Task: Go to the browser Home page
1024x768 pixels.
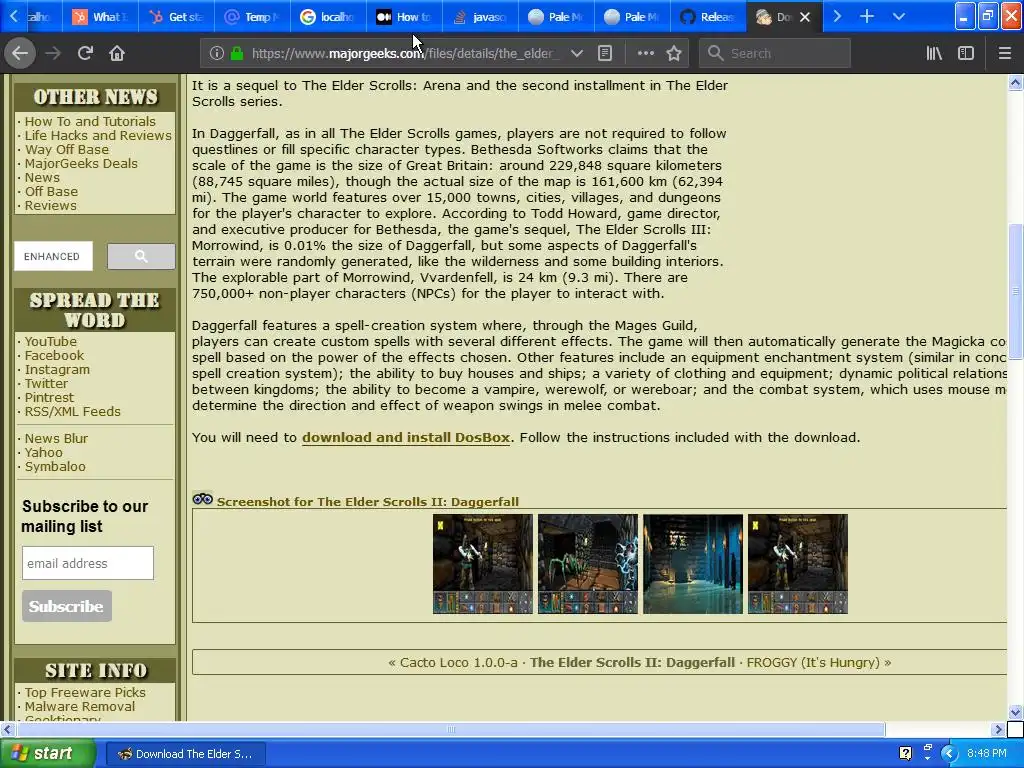Action: coord(117,53)
